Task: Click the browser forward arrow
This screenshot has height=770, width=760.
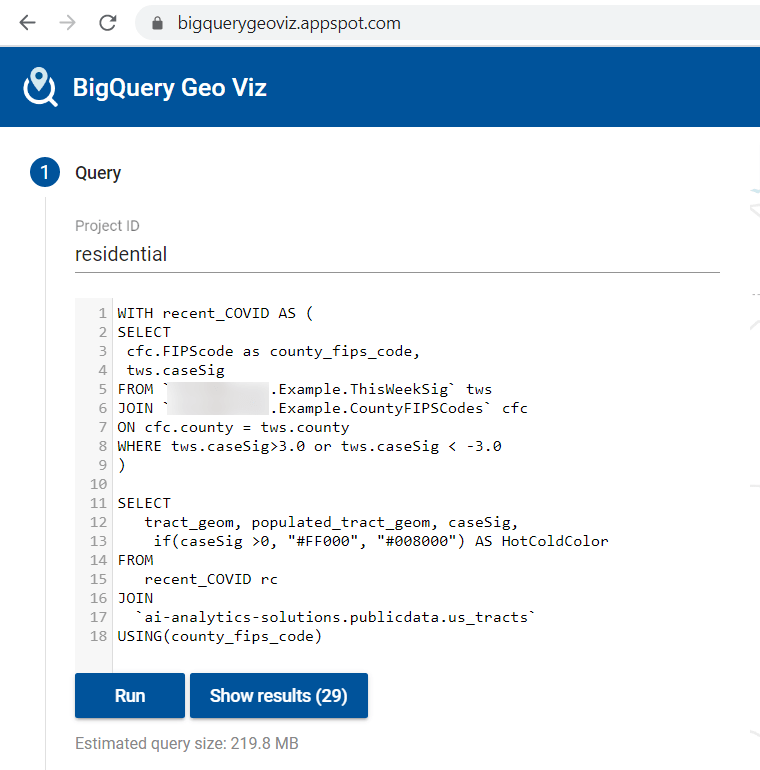Action: pyautogui.click(x=67, y=22)
